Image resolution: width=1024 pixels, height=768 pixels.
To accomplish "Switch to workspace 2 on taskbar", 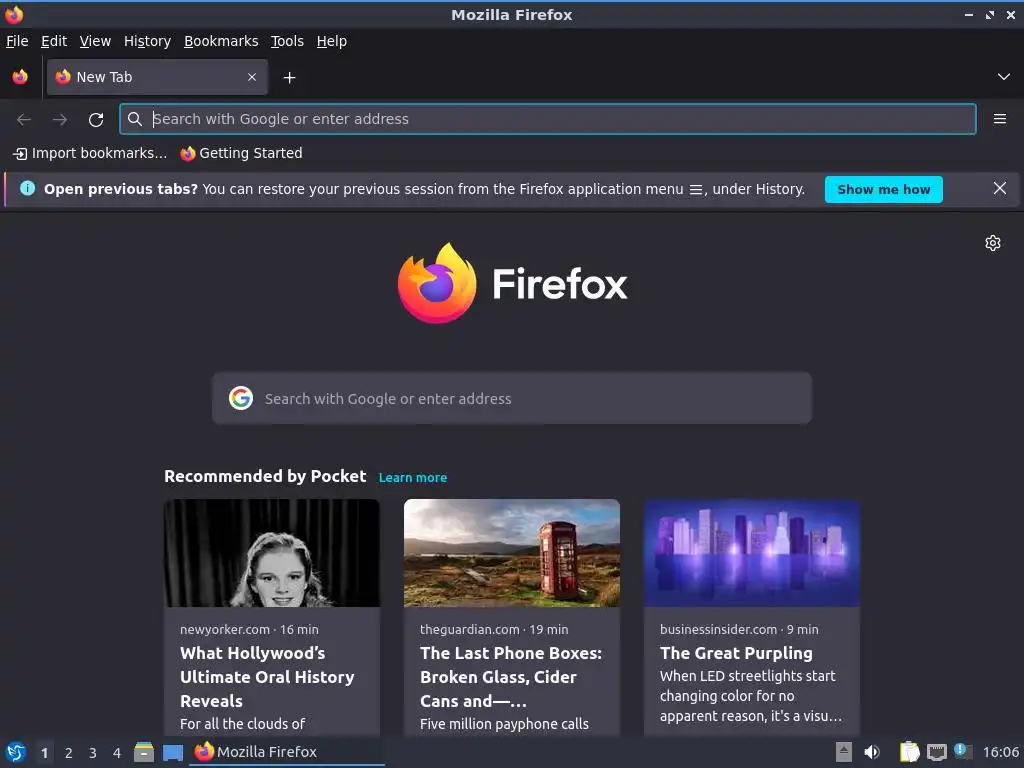I will click(x=69, y=753).
